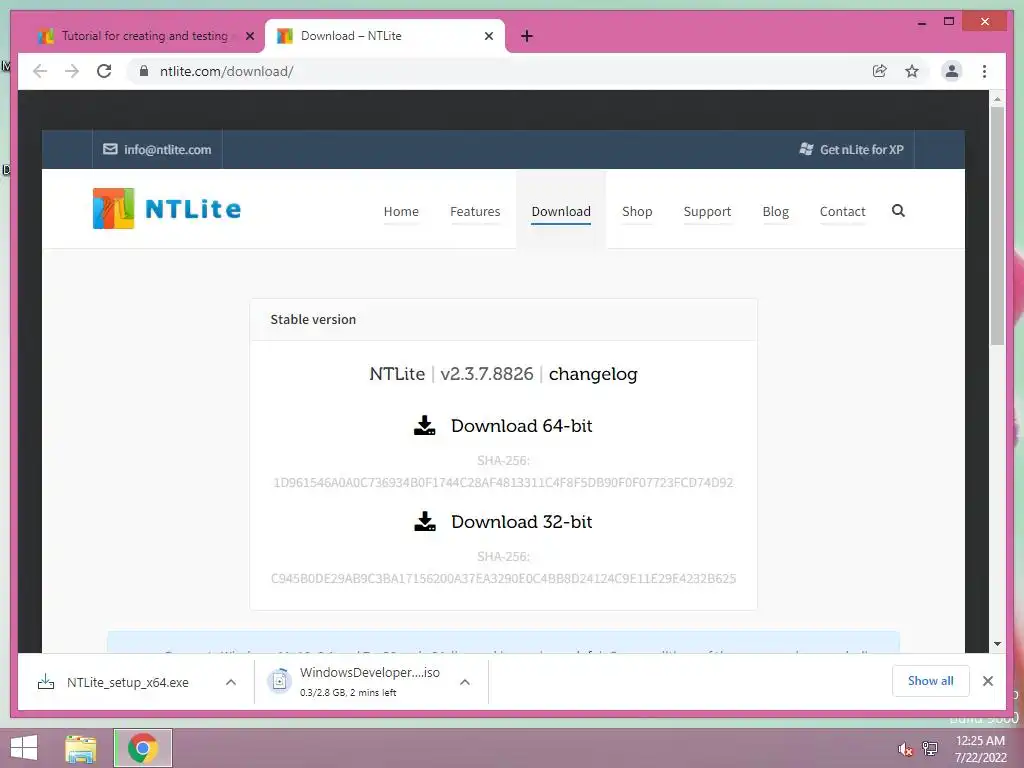Click the NTLite logo

click(167, 208)
